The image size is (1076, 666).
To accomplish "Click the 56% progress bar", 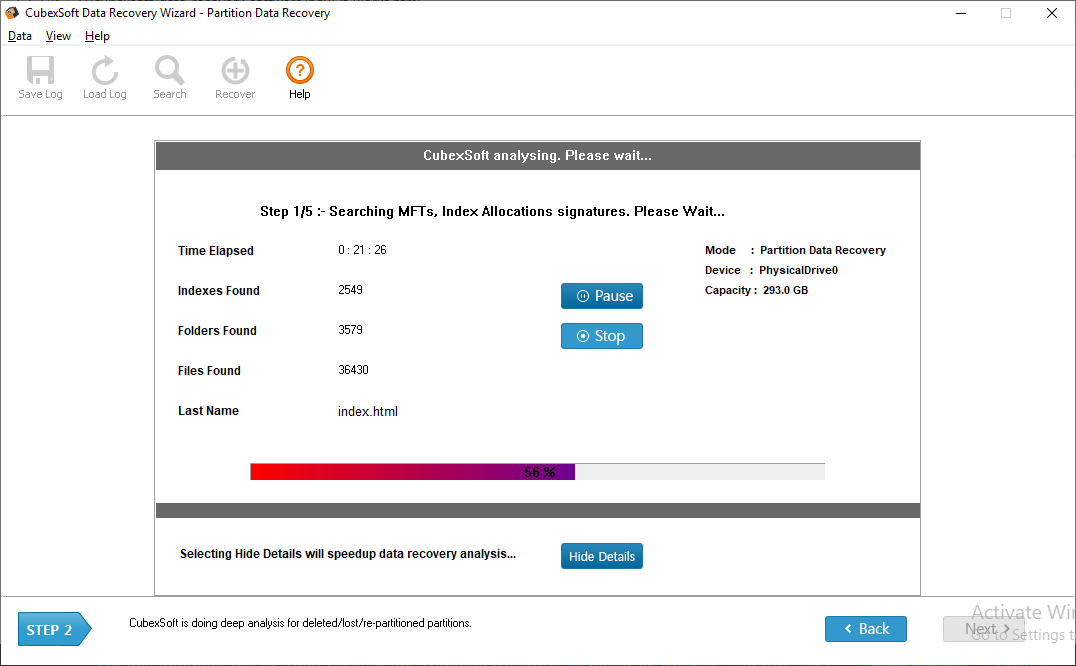I will 538,472.
